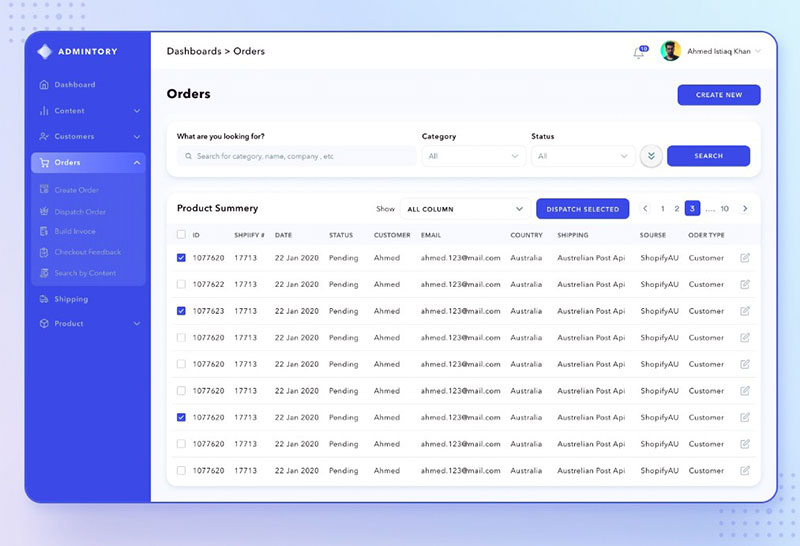The width and height of the screenshot is (800, 546).
Task: Click the edit icon in first order row
Action: (x=745, y=258)
